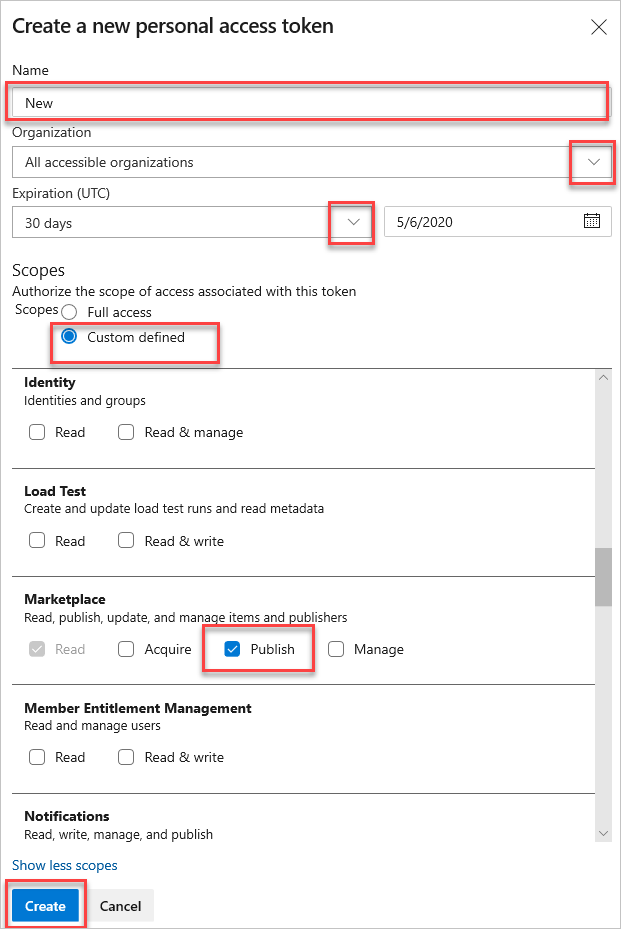Tick the Marketplace Acquire checkbox
The image size is (621, 929).
coord(126,649)
